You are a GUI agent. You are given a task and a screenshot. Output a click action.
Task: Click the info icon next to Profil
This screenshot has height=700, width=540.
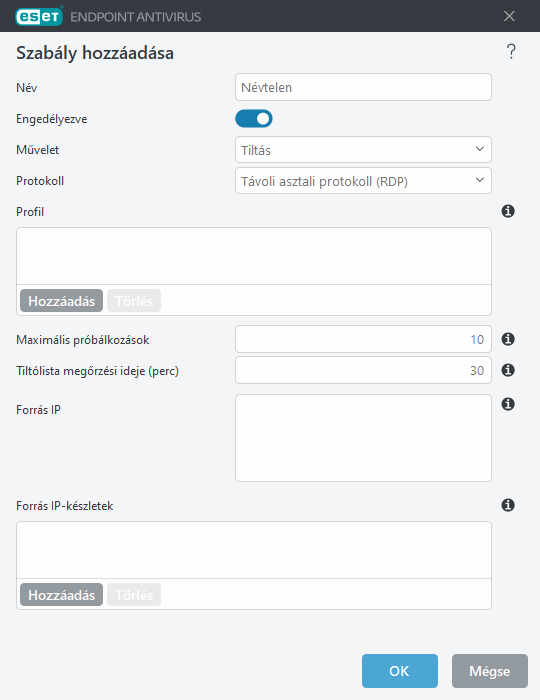click(x=508, y=211)
